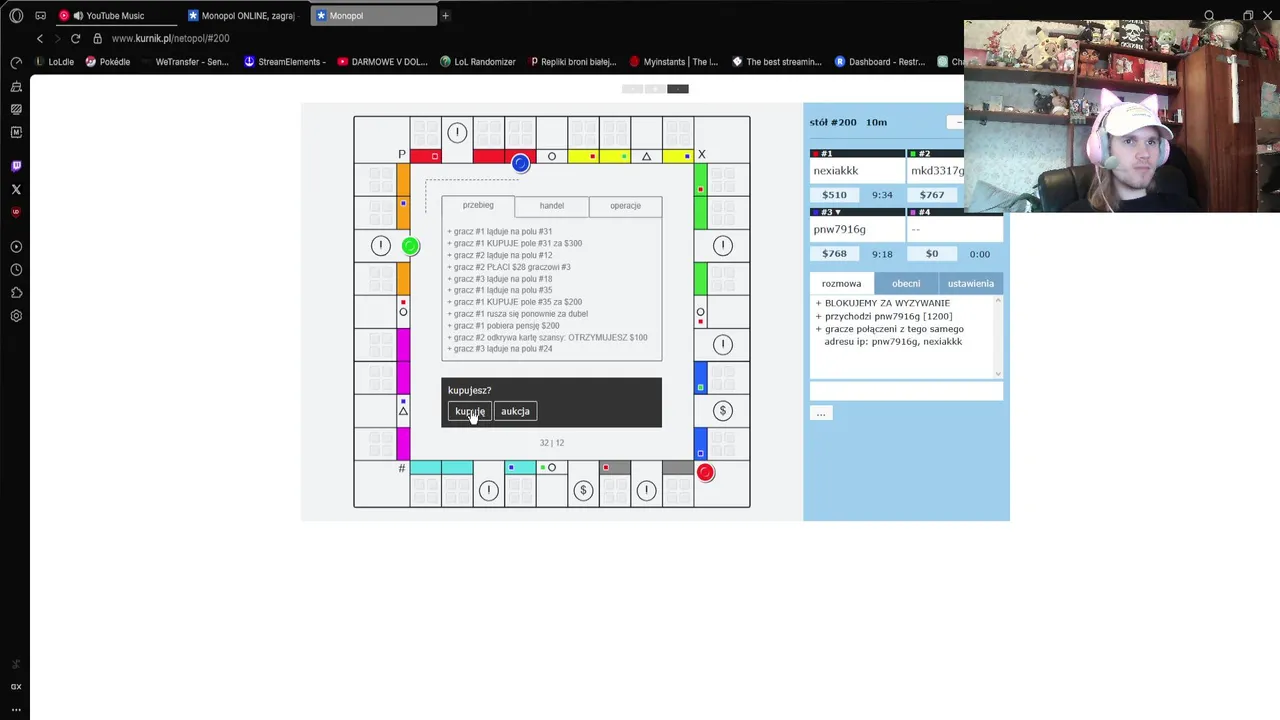Open a new browser tab
This screenshot has width=1280, height=720.
click(x=445, y=15)
